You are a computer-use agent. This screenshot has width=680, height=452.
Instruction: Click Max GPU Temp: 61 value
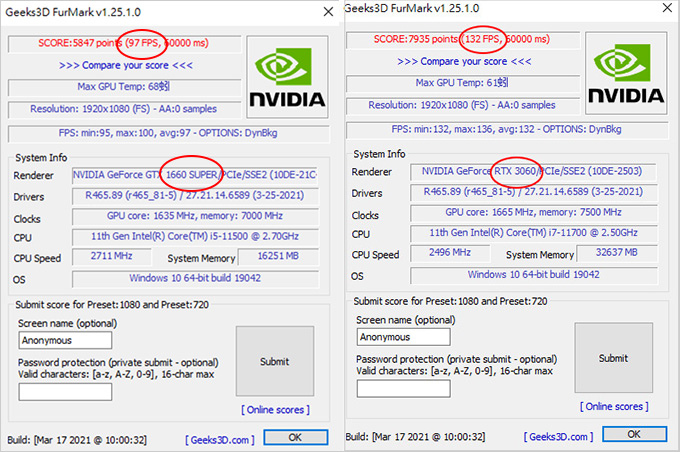pos(463,83)
